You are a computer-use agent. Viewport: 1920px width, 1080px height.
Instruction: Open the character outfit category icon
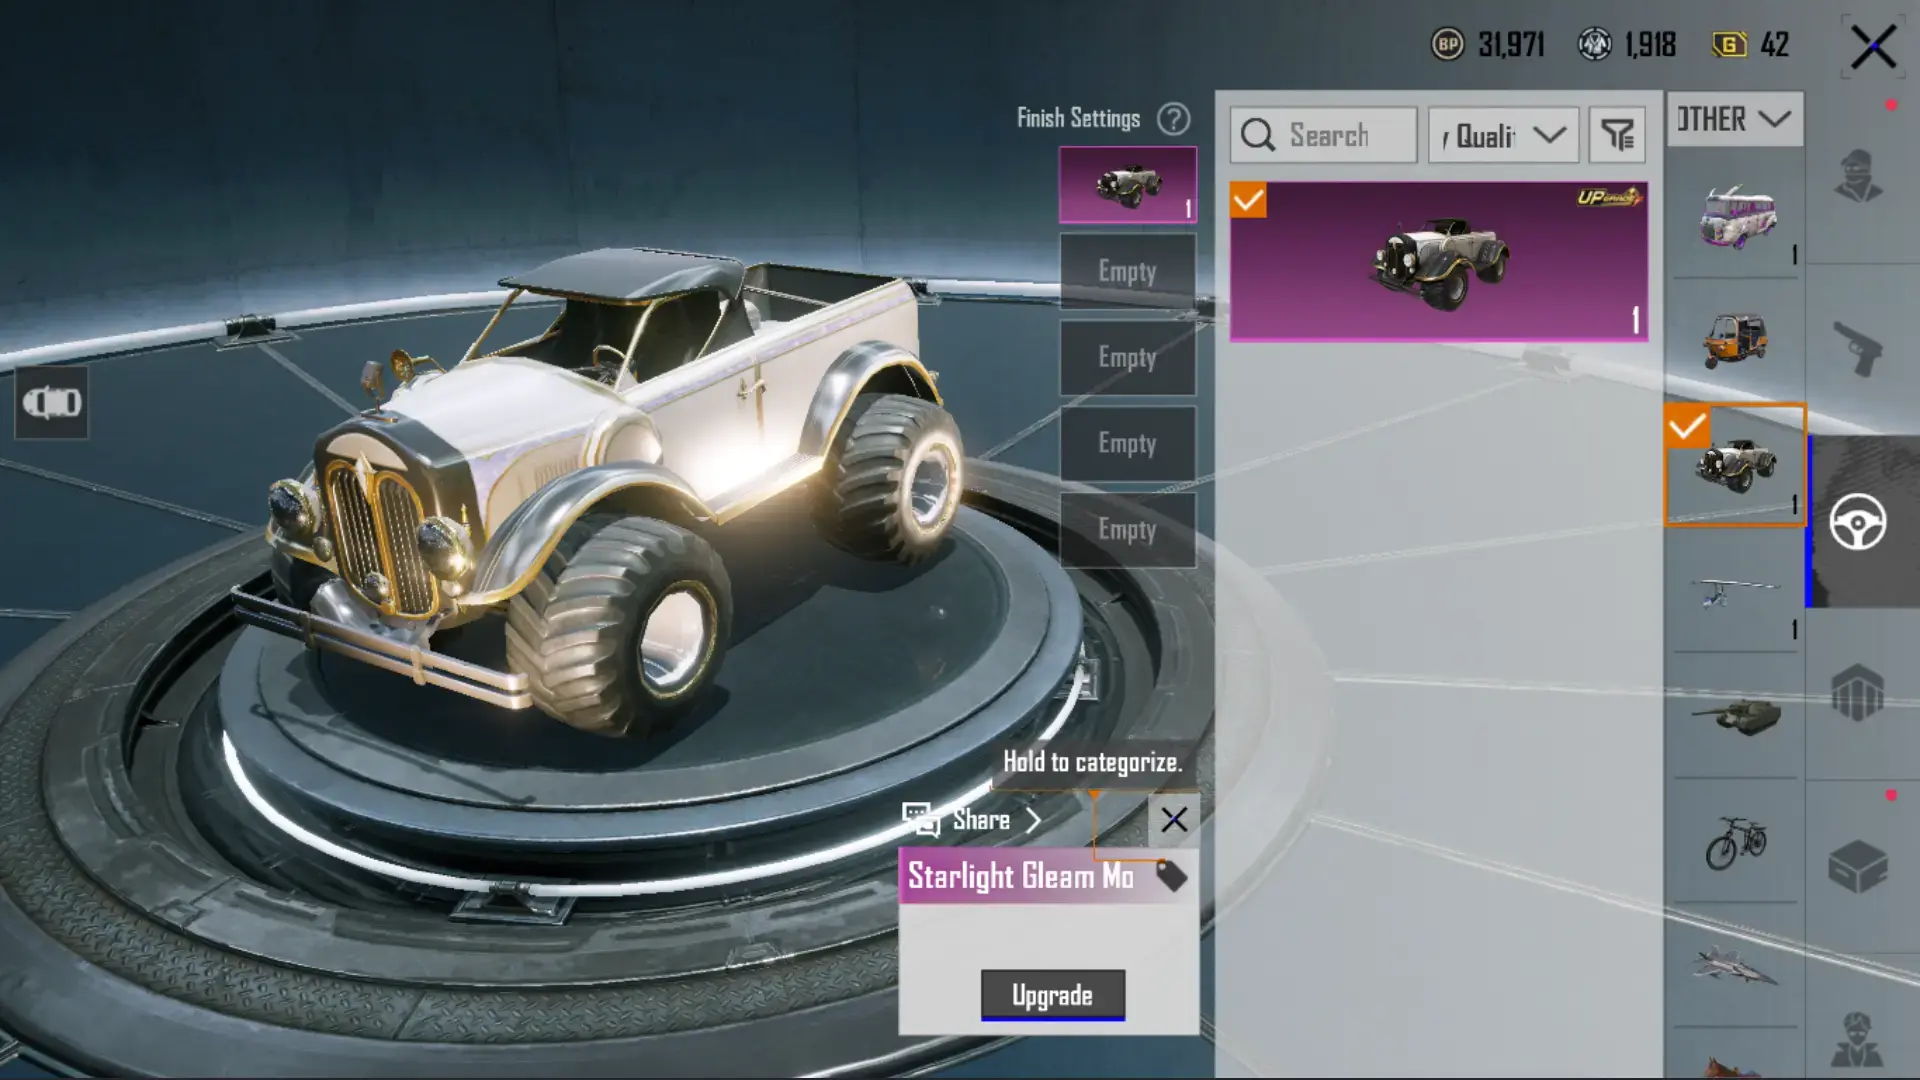(x=1858, y=176)
